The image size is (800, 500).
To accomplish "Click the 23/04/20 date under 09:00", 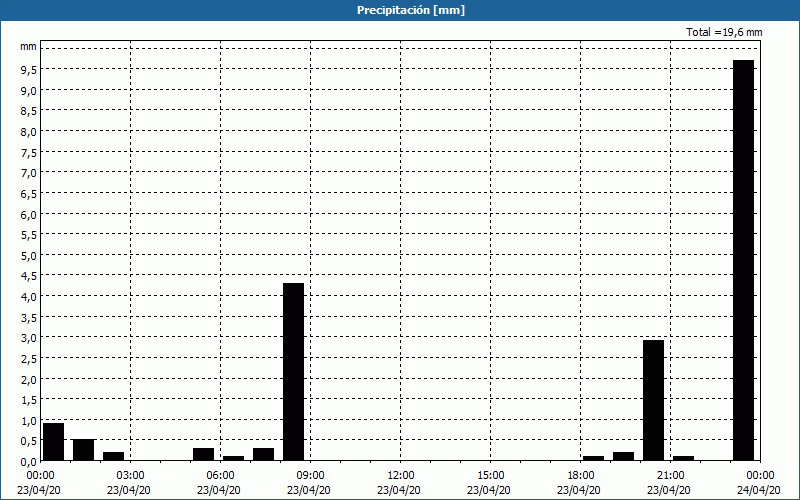I will click(309, 490).
